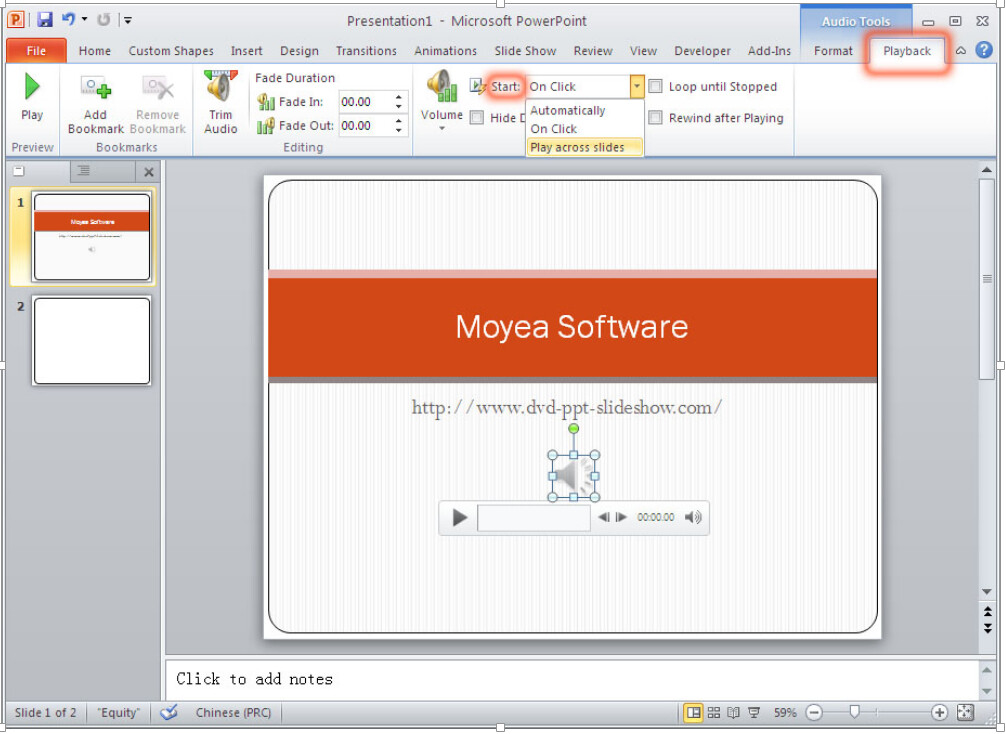Check Rewind after Playing option

(656, 118)
